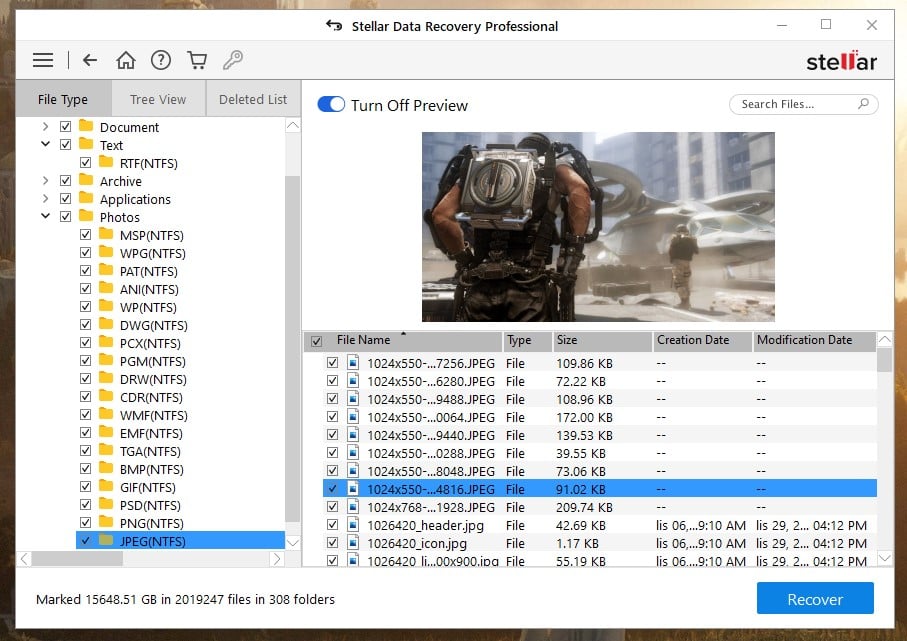Screen dimensions: 907x641
Task: Click the Recover button
Action: pos(815,598)
